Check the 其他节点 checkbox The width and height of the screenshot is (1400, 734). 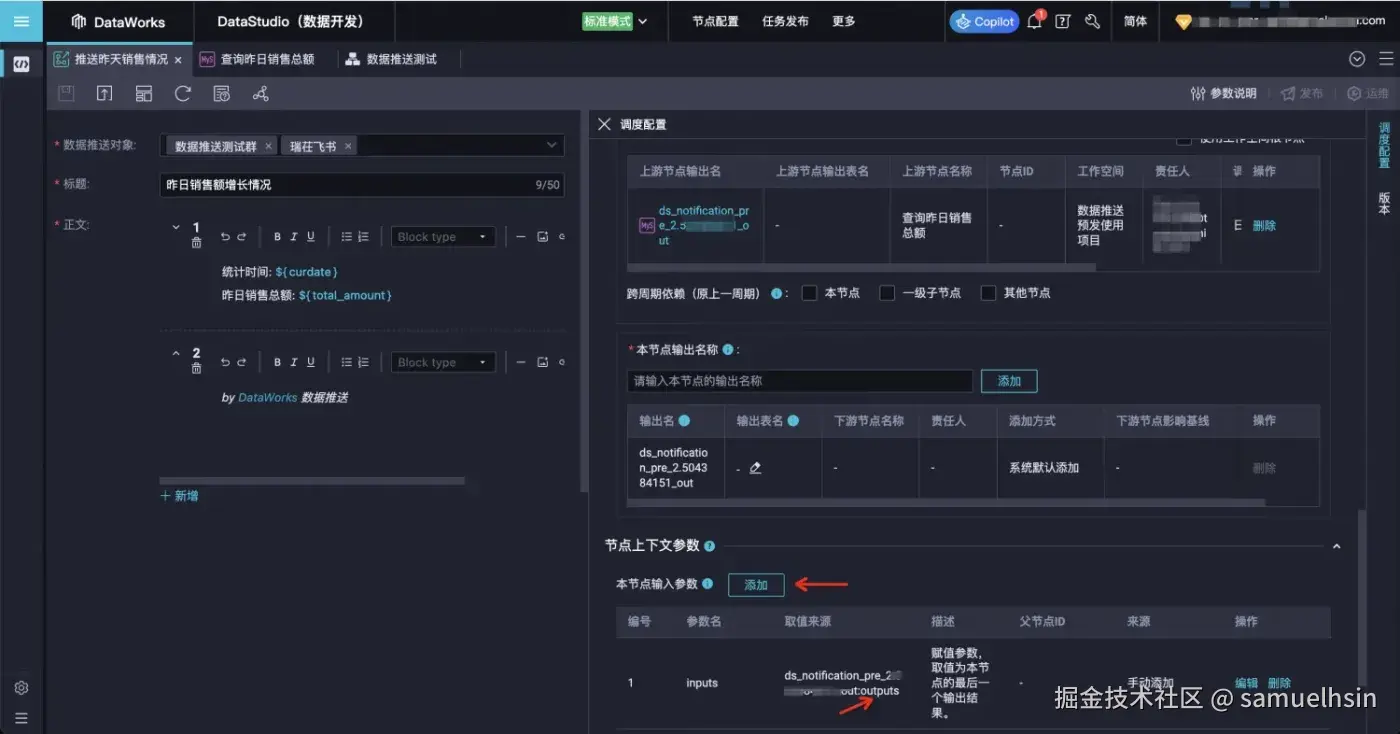coord(988,293)
